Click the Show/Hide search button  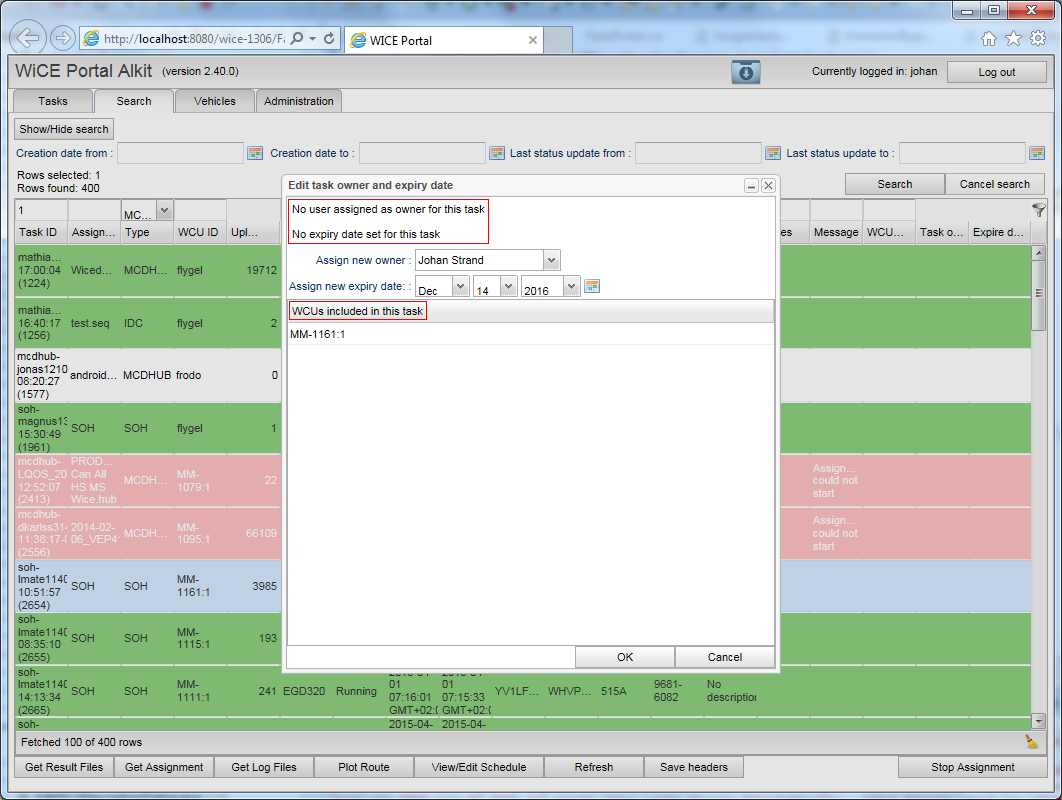pos(64,129)
